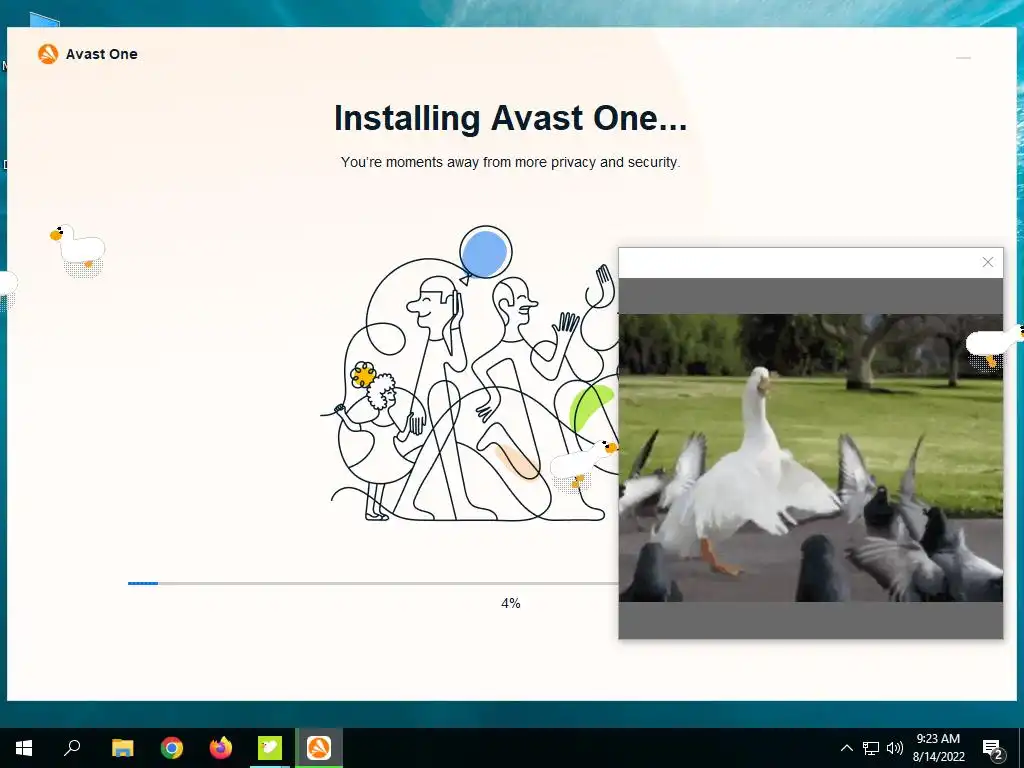Click the goose walking over the illustration
This screenshot has height=768, width=1024.
pos(583,464)
